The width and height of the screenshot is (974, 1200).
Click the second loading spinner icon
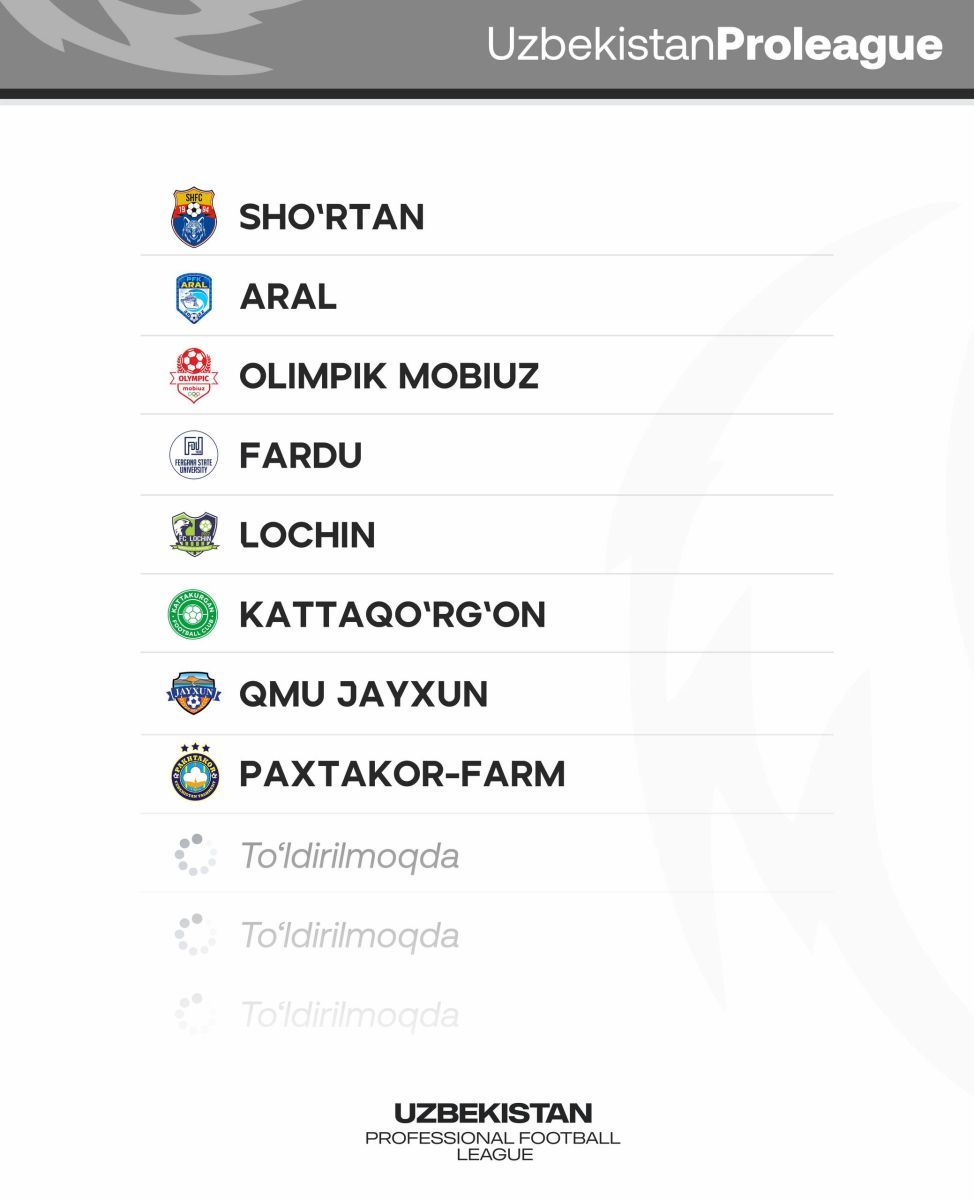click(195, 935)
